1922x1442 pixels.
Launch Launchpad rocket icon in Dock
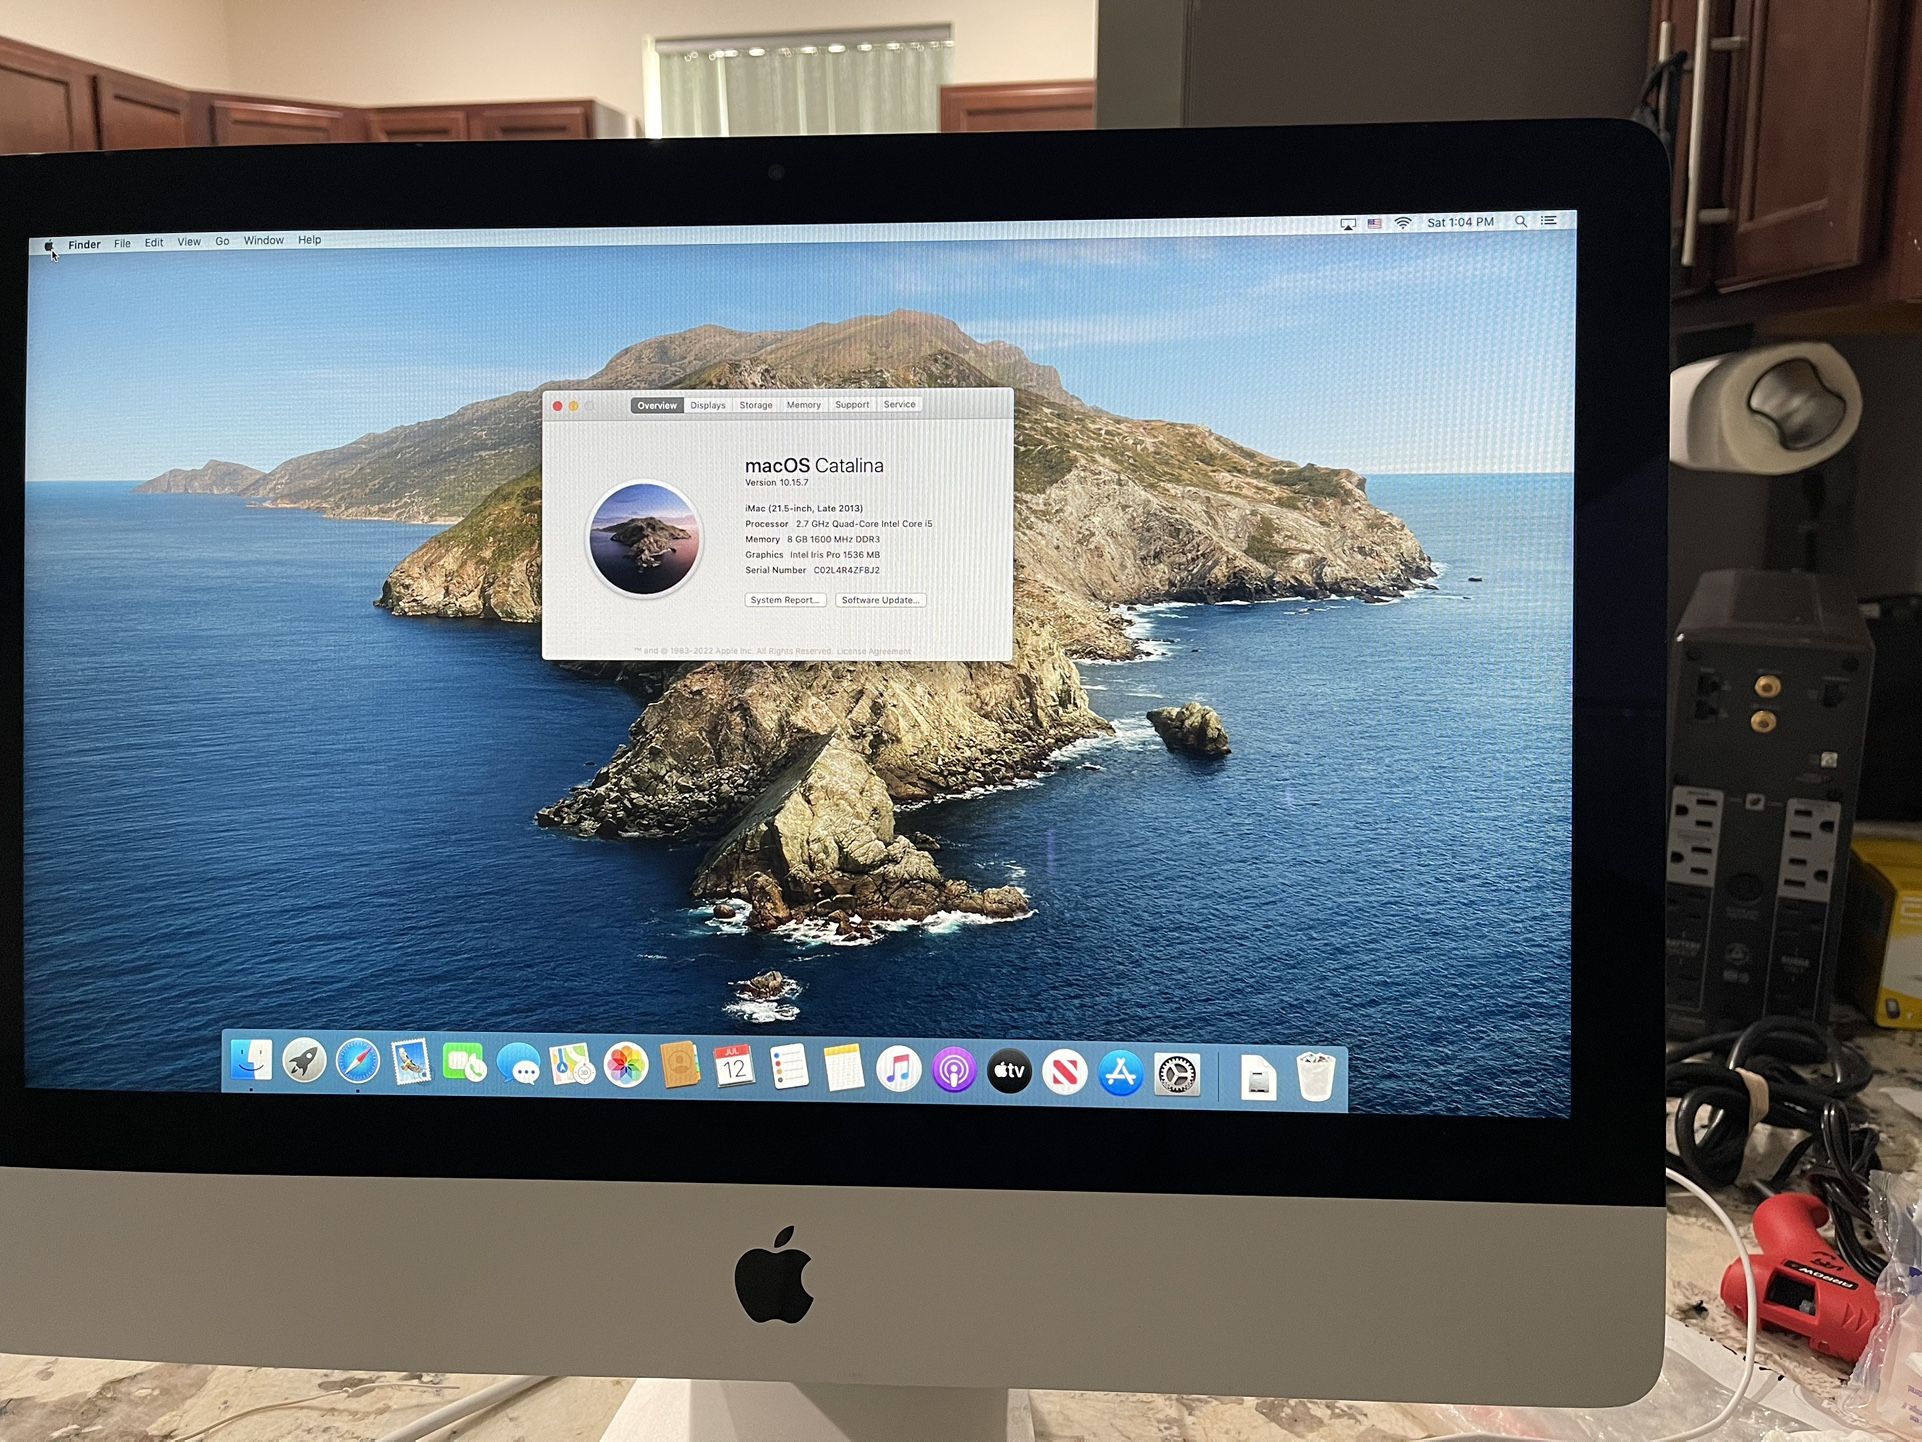pyautogui.click(x=304, y=1062)
